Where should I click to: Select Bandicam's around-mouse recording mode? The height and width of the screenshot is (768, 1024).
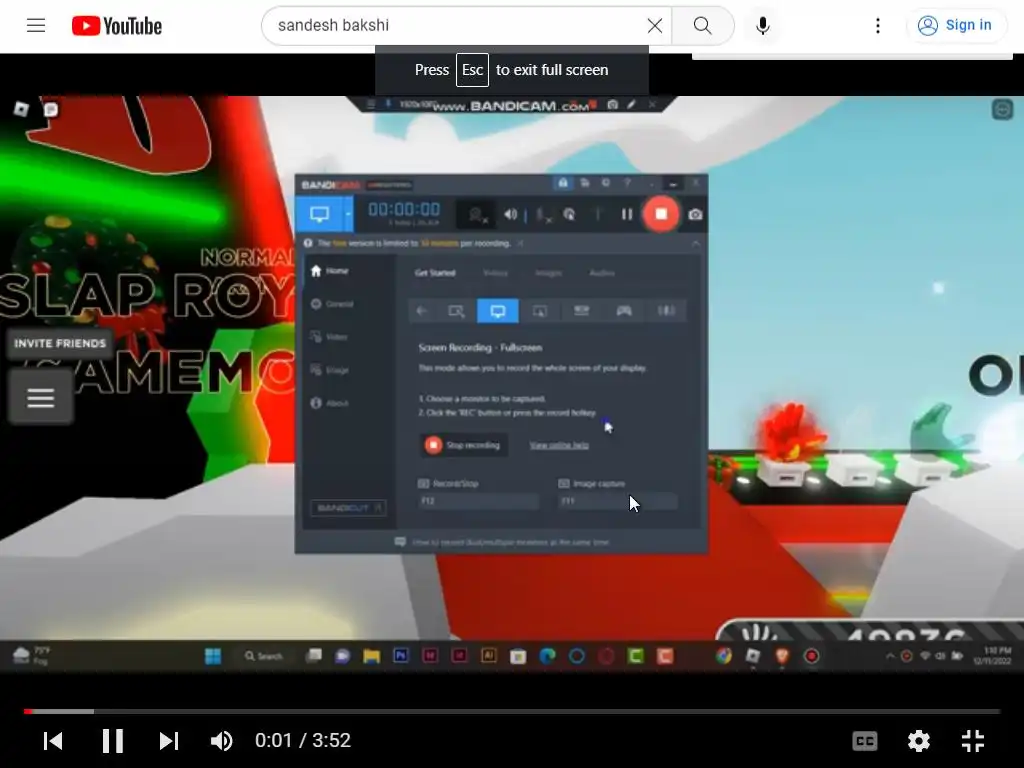pos(539,311)
